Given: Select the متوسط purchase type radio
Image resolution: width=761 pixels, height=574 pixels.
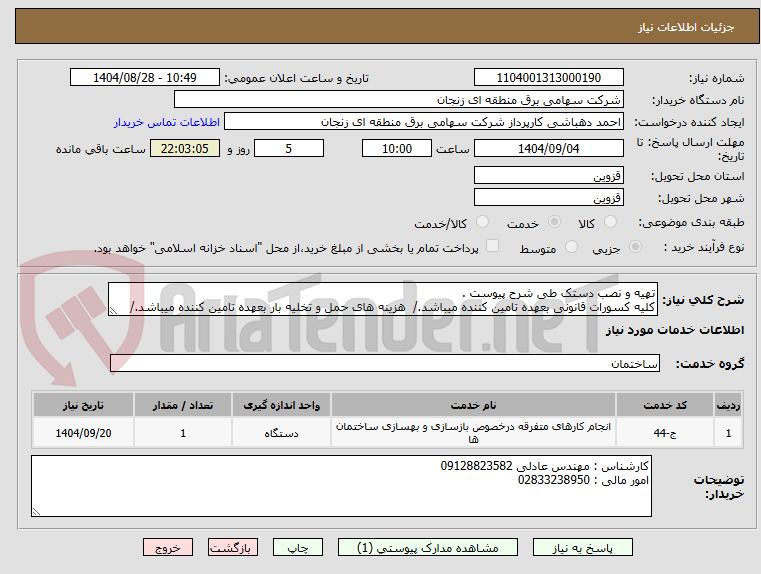Looking at the screenshot, I should (x=572, y=247).
